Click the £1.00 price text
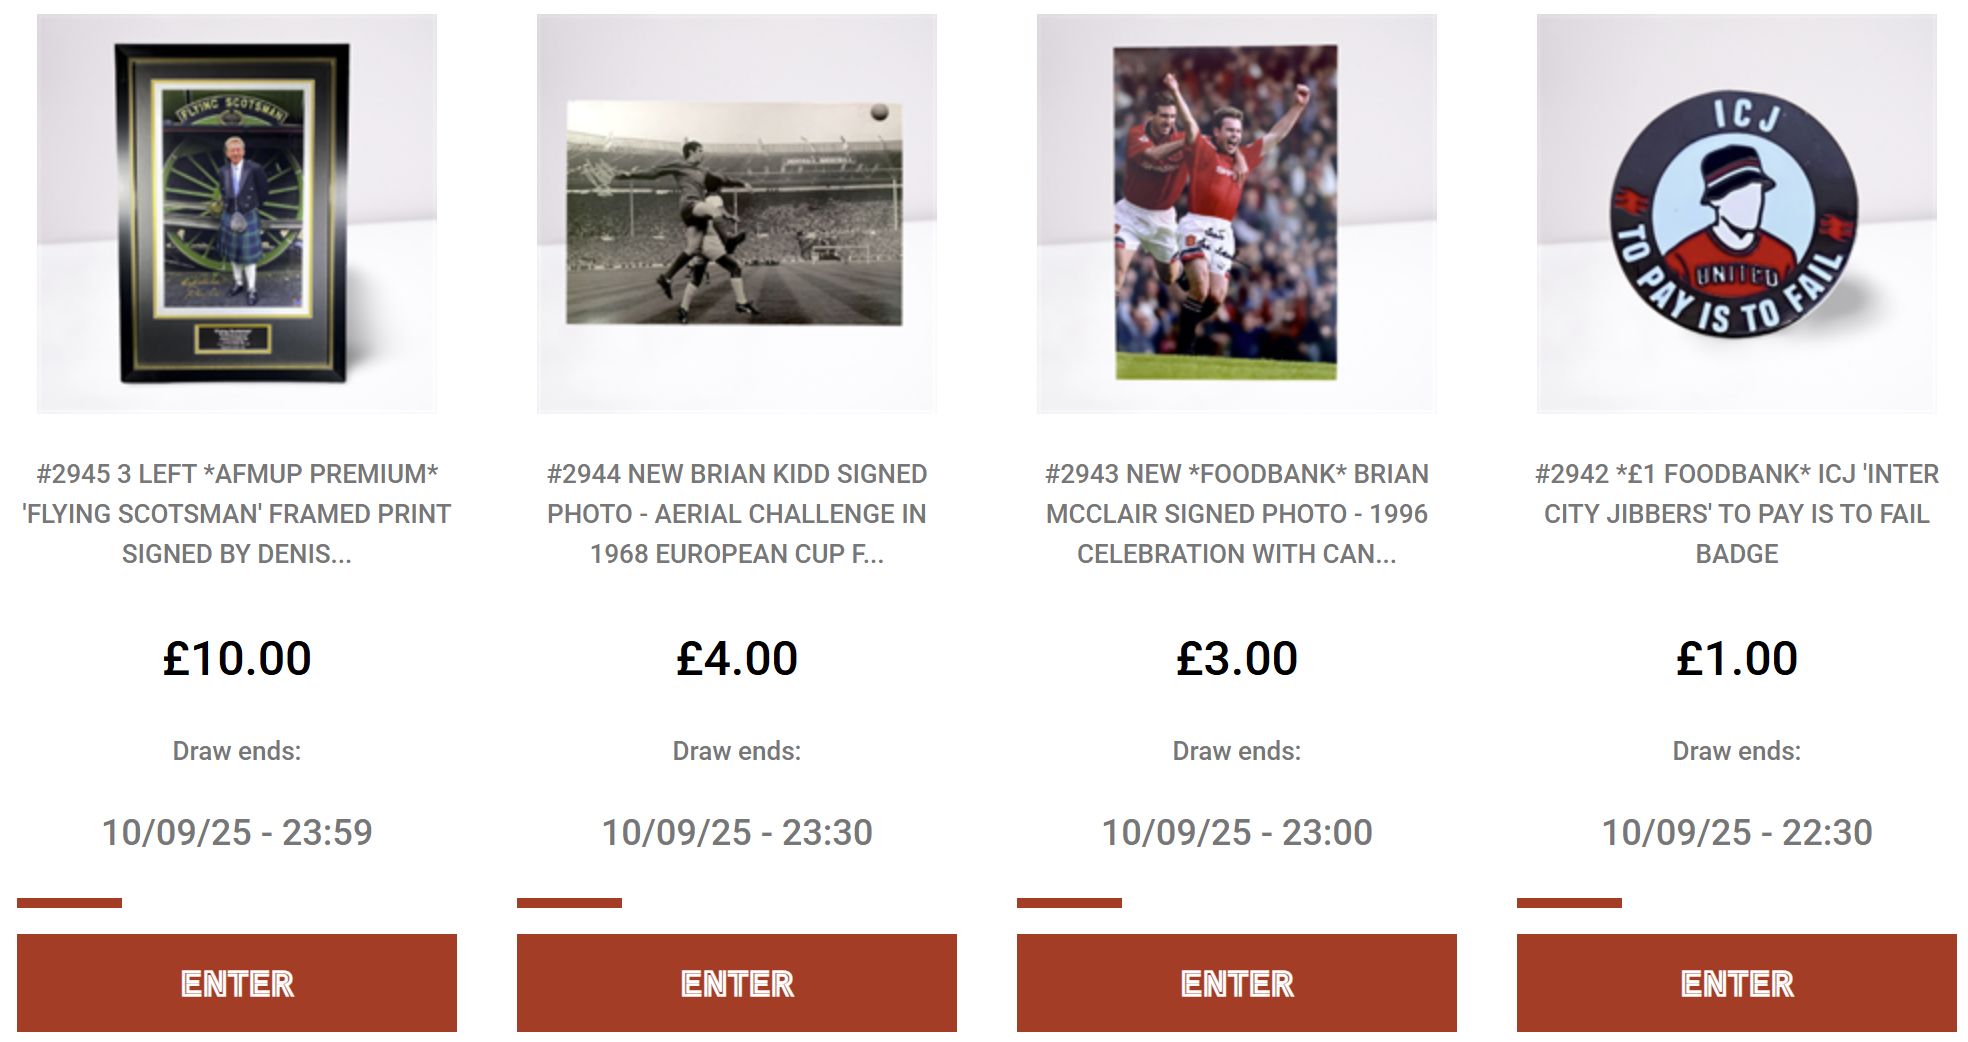This screenshot has height=1042, width=1968. pyautogui.click(x=1737, y=659)
